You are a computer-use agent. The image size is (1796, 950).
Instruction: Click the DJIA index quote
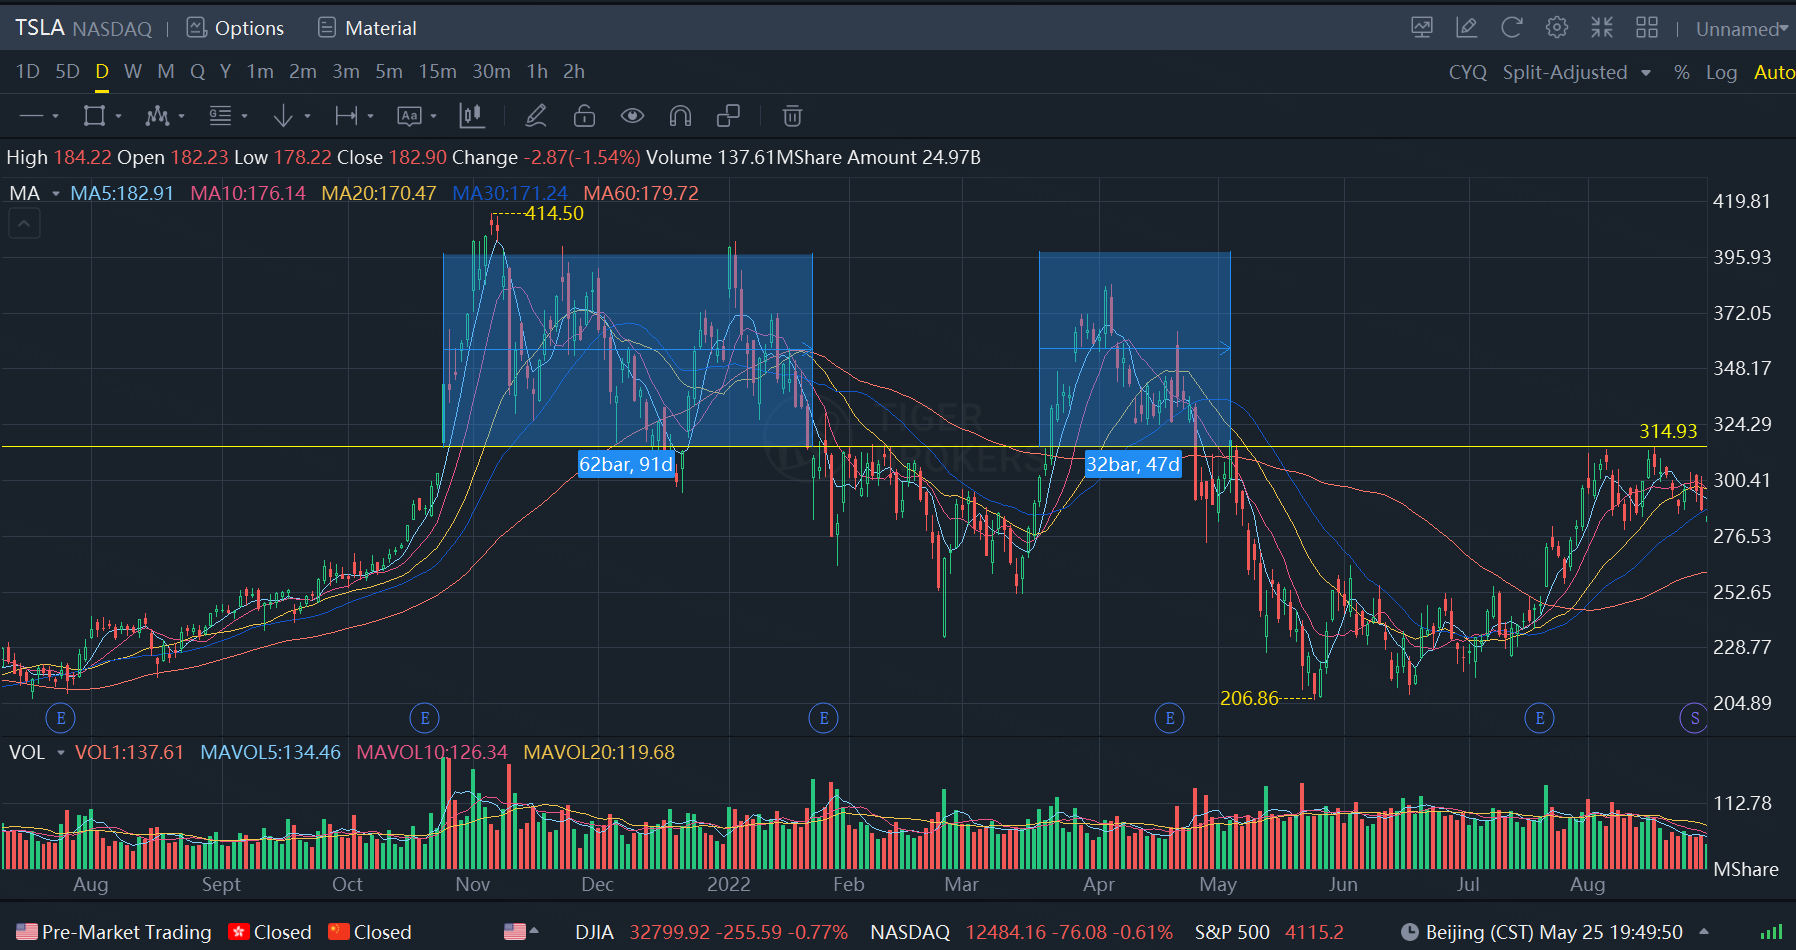point(711,932)
